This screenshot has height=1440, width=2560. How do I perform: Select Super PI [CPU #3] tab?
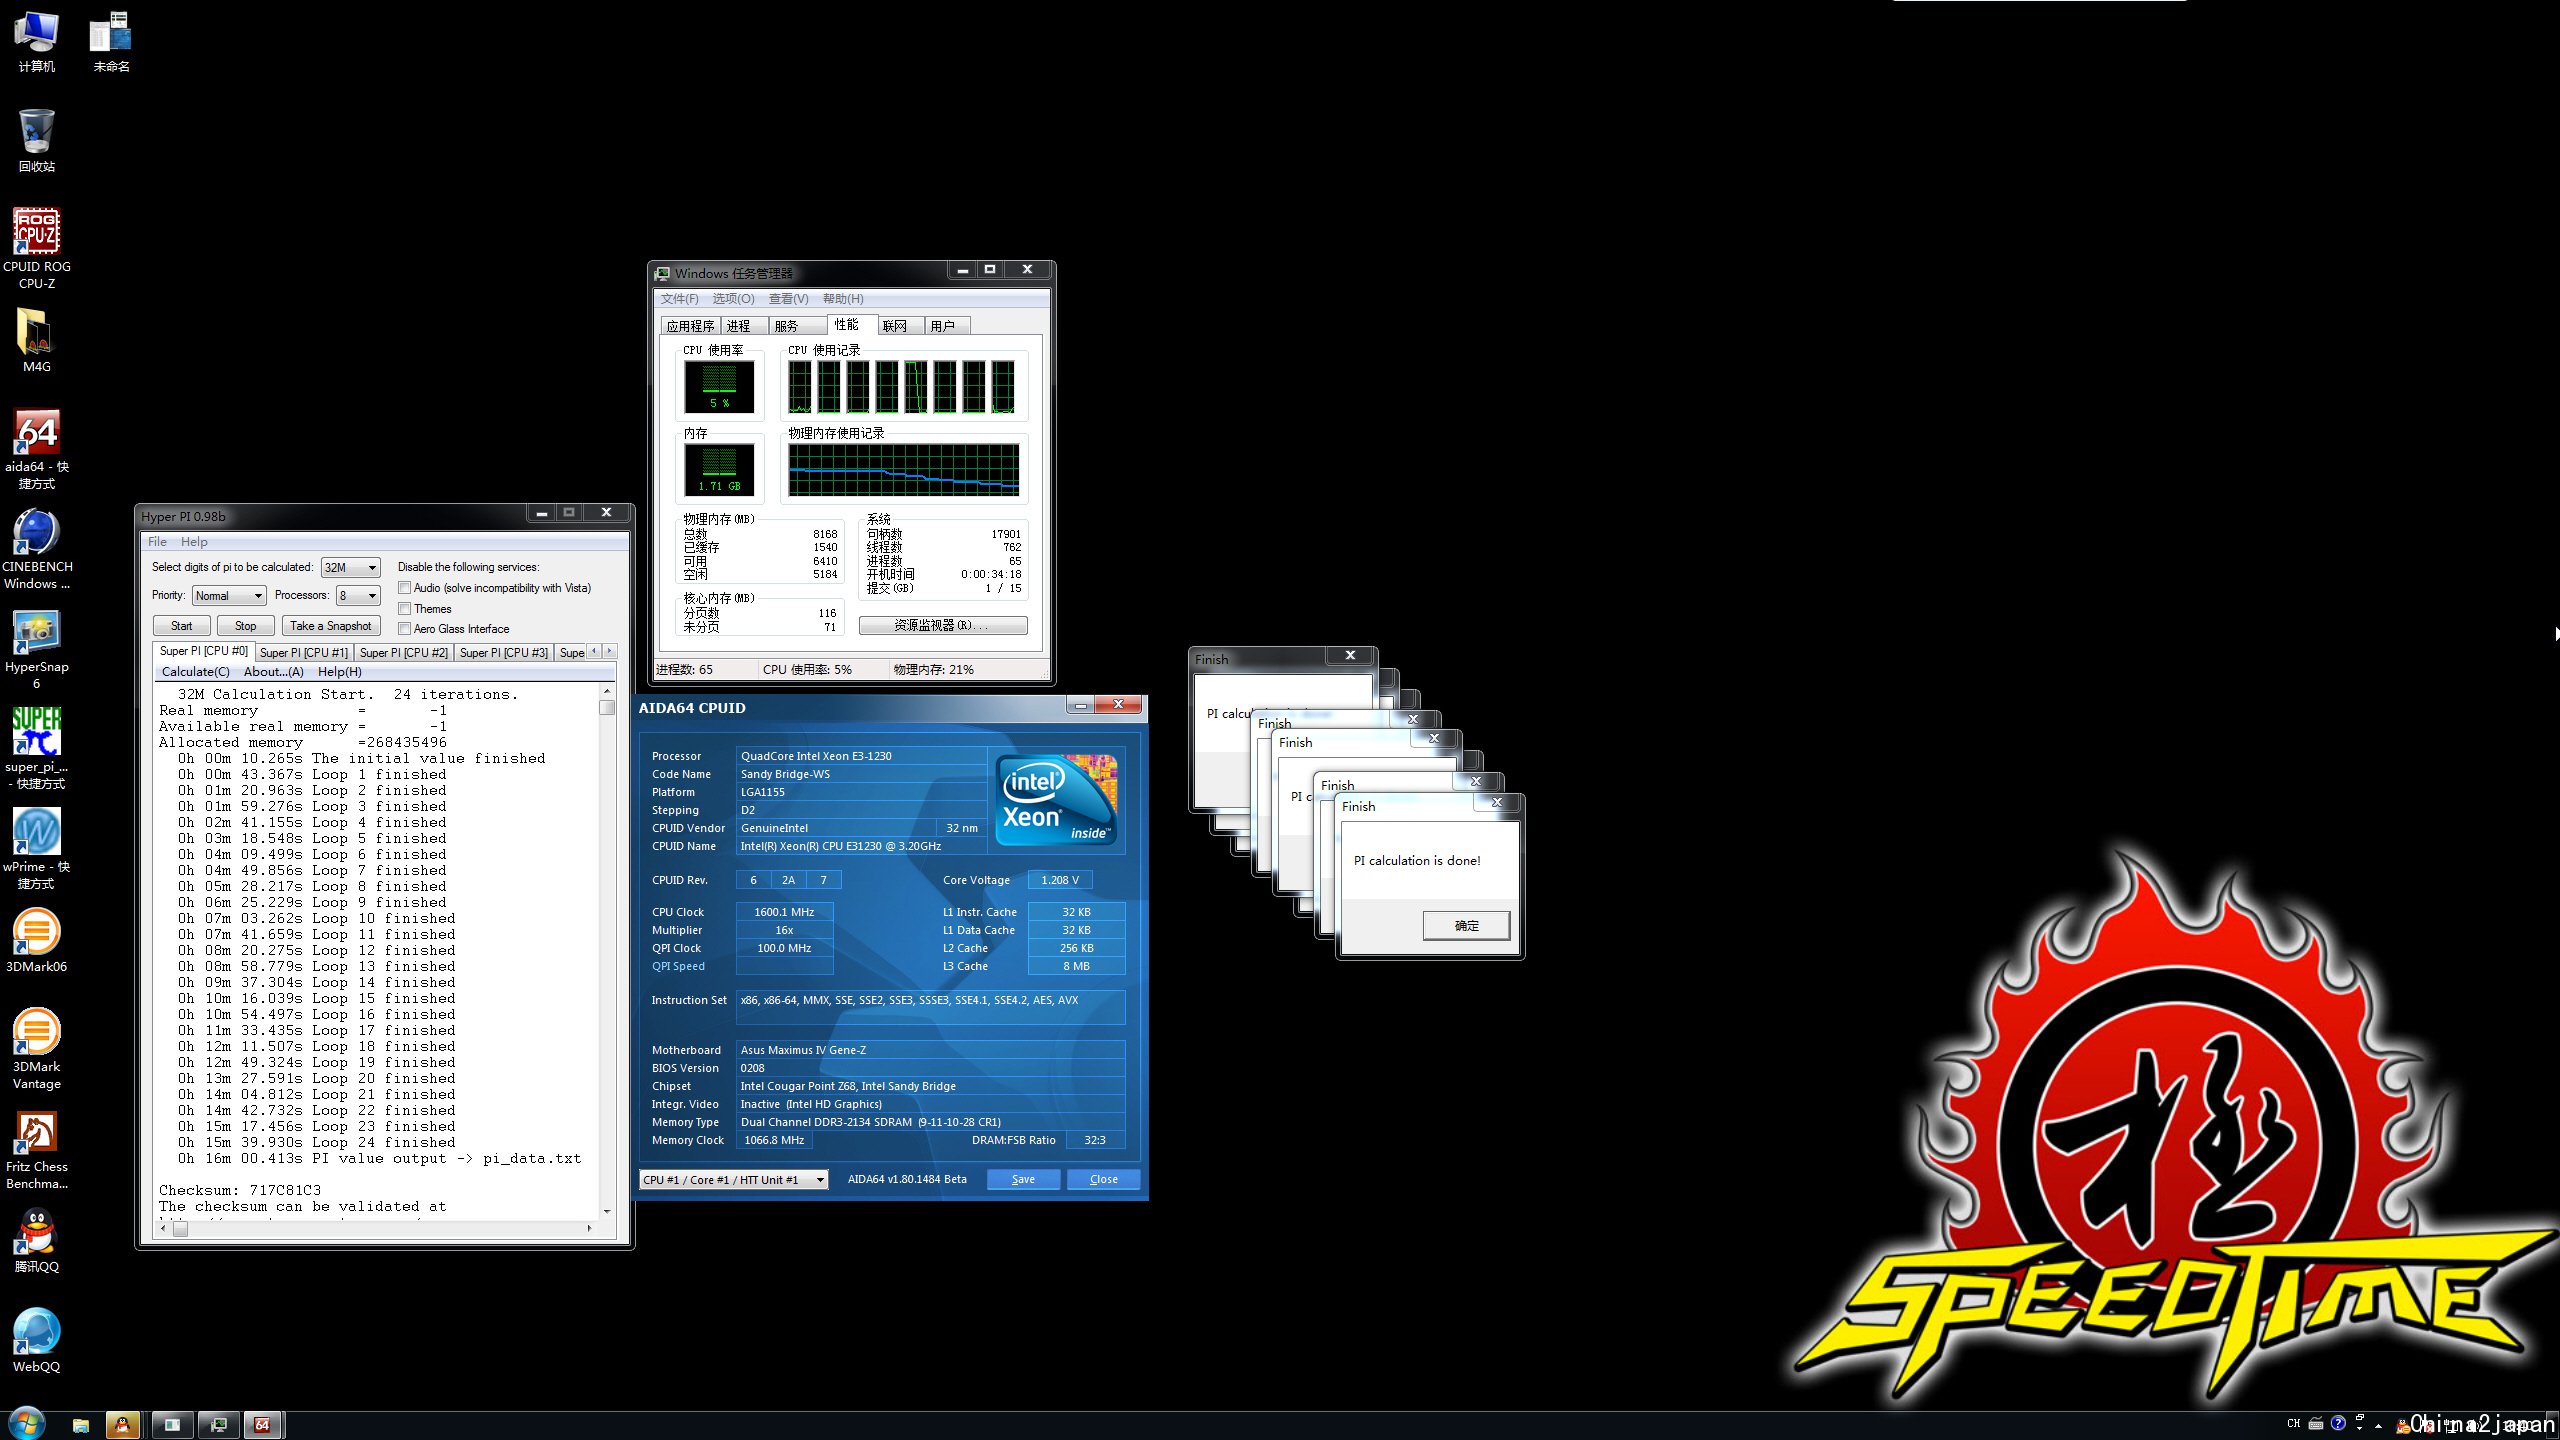(504, 653)
